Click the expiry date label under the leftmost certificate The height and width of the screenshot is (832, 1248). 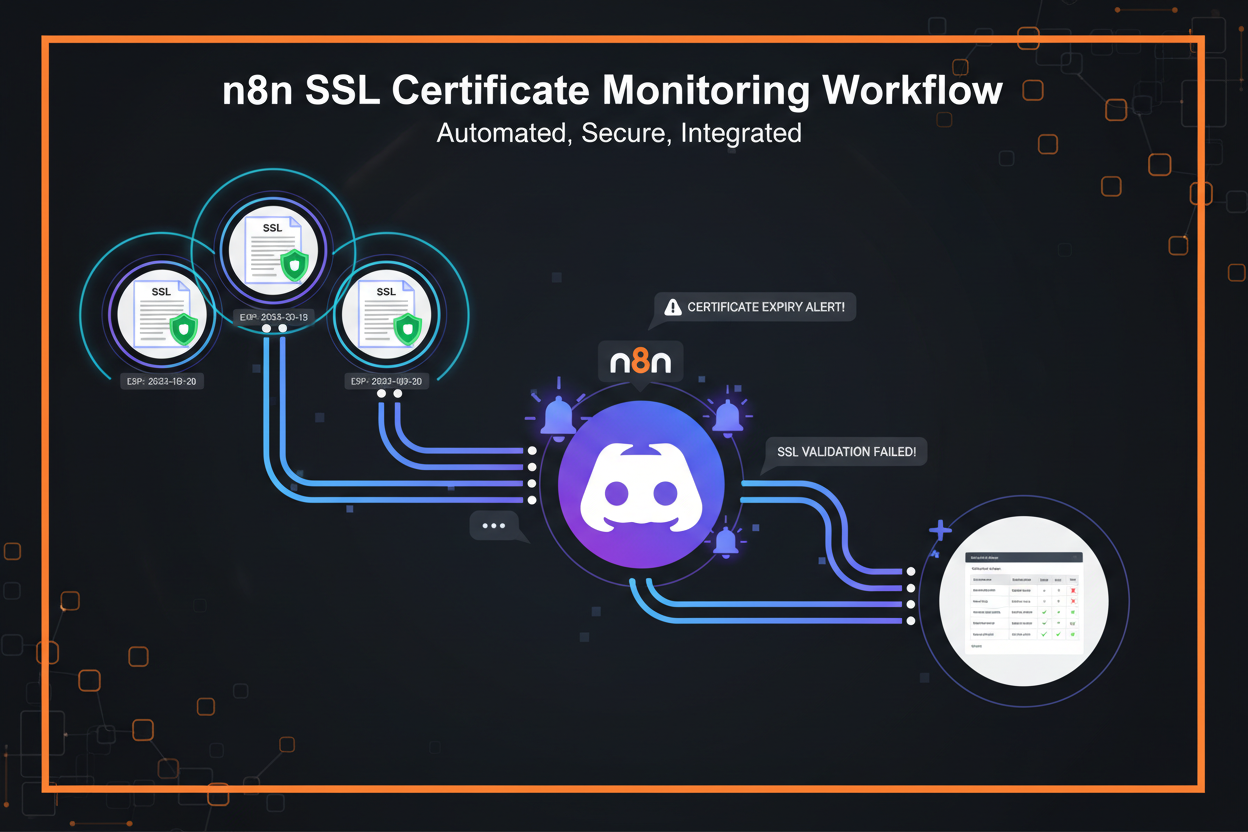[161, 381]
